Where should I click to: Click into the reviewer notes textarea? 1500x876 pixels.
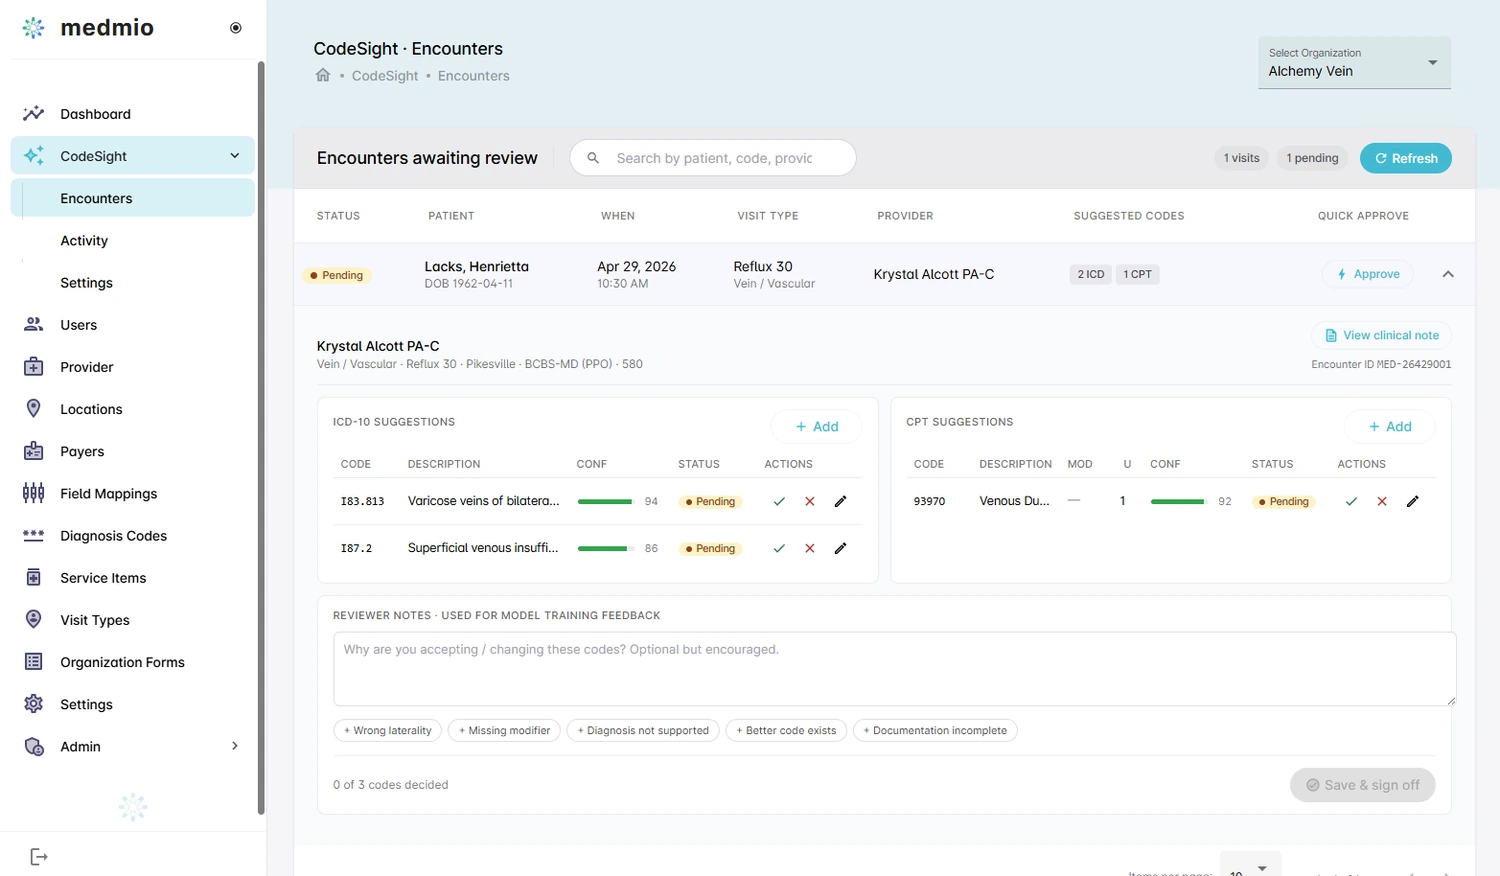(894, 669)
